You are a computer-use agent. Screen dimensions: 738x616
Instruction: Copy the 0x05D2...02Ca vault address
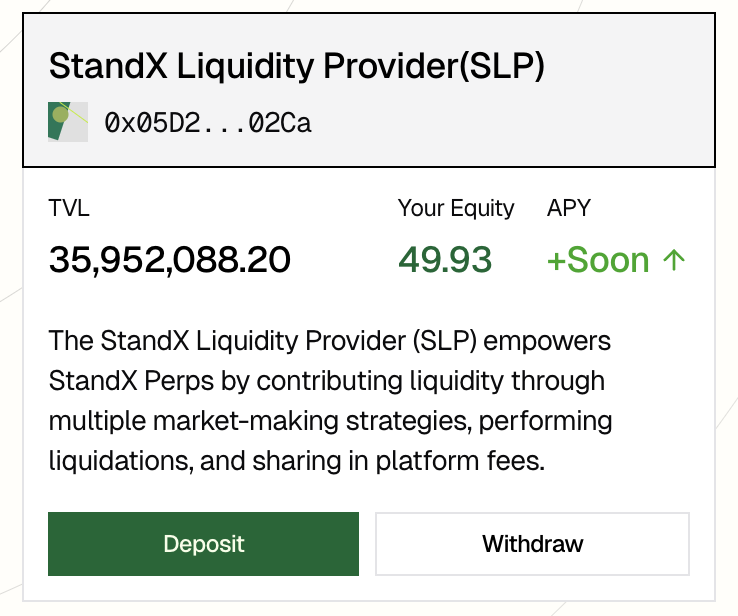coord(208,123)
